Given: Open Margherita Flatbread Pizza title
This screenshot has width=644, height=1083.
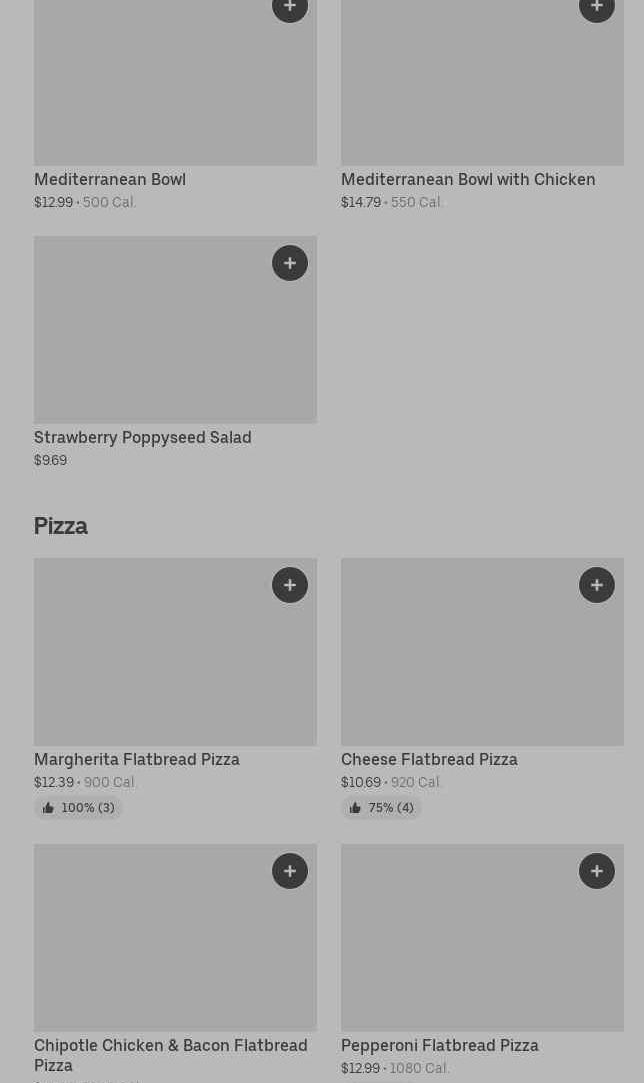Looking at the screenshot, I should tap(137, 760).
